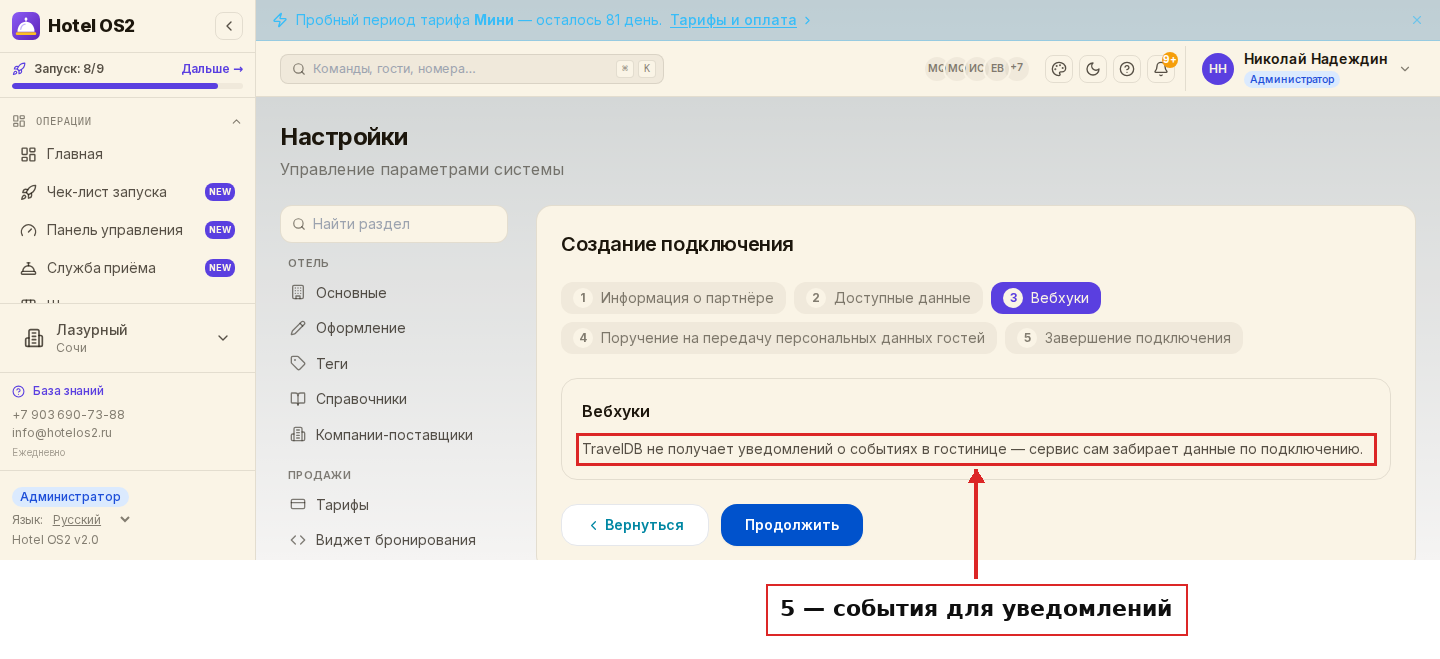
Task: Click the Главная grid icon
Action: [28, 154]
